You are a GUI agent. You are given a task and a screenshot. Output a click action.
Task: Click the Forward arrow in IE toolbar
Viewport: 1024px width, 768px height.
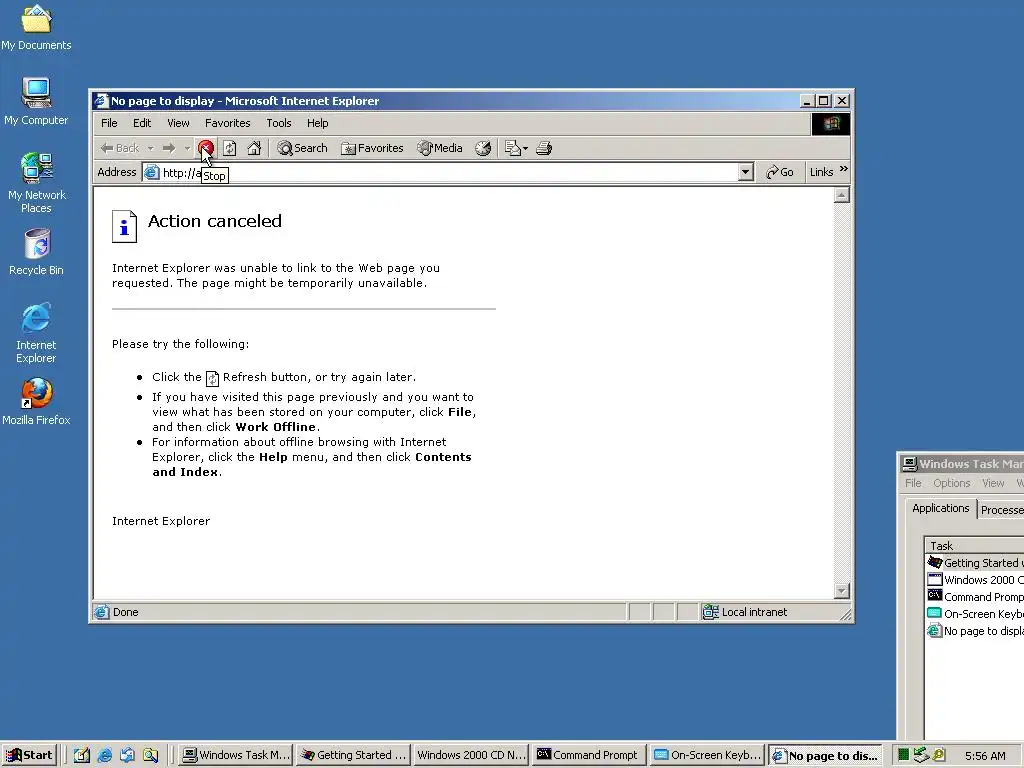click(168, 148)
